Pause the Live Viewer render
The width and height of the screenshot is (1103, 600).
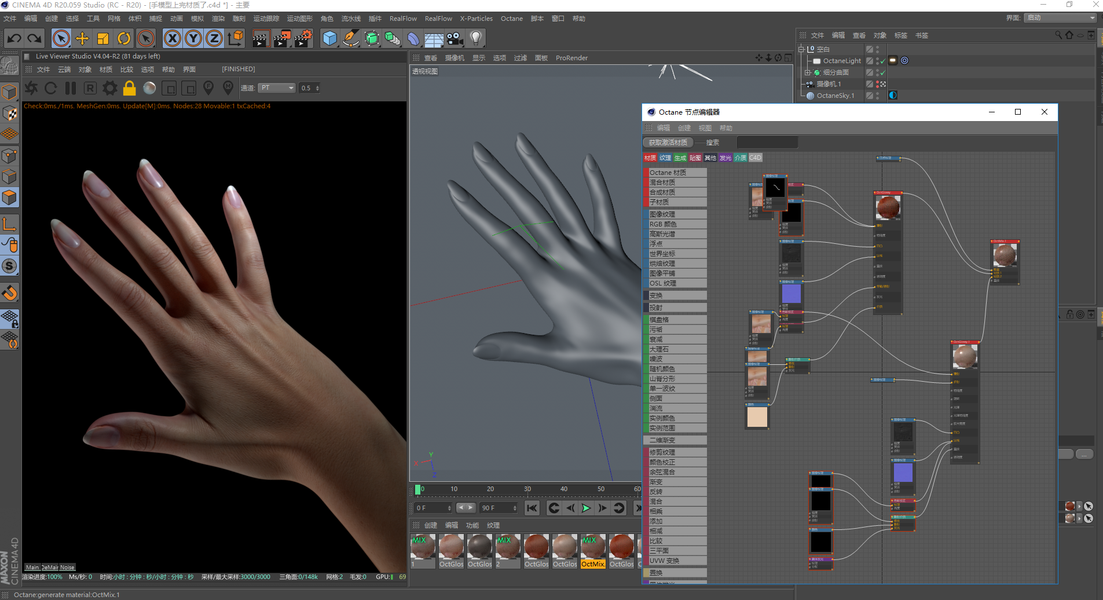(70, 88)
